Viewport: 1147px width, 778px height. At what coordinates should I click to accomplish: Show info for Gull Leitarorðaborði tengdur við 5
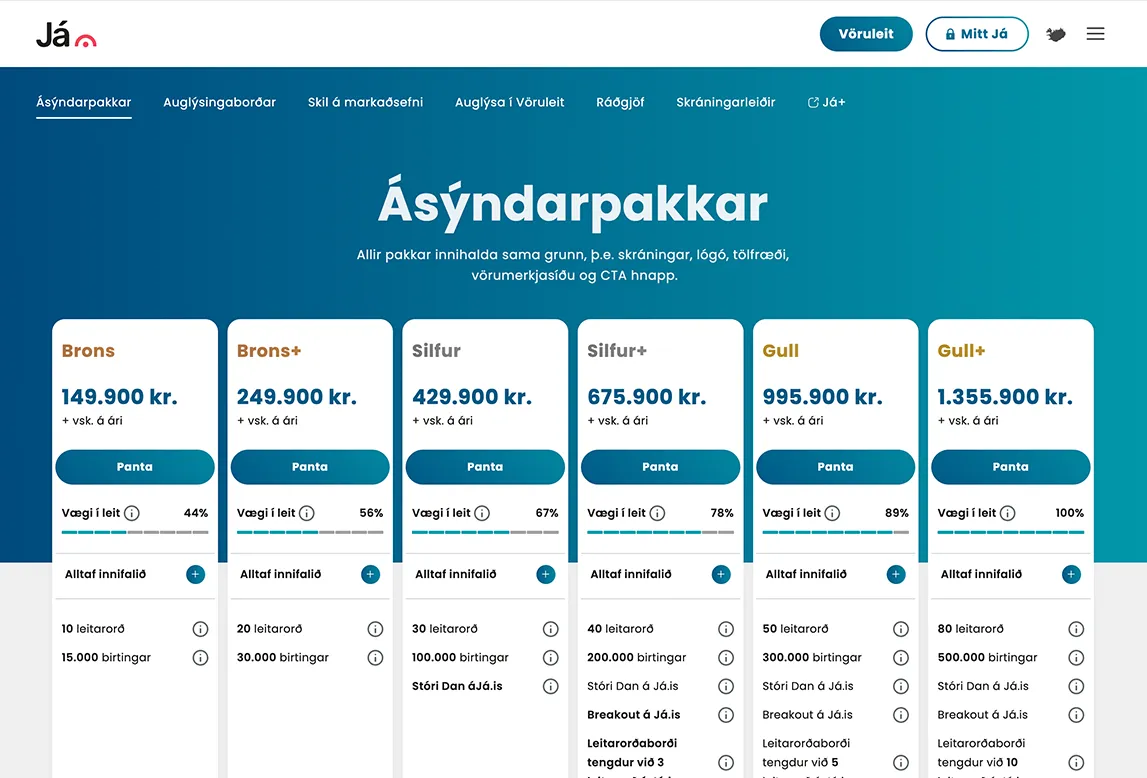click(901, 762)
